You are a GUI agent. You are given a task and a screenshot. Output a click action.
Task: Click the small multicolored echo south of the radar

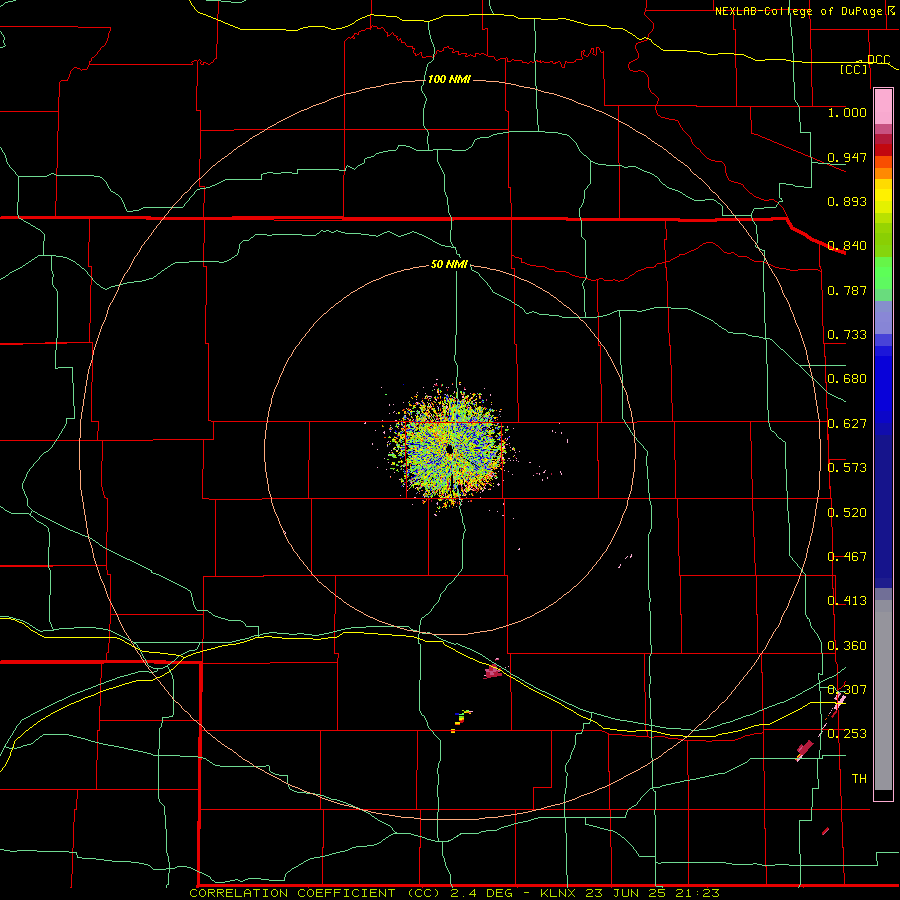[x=461, y=719]
